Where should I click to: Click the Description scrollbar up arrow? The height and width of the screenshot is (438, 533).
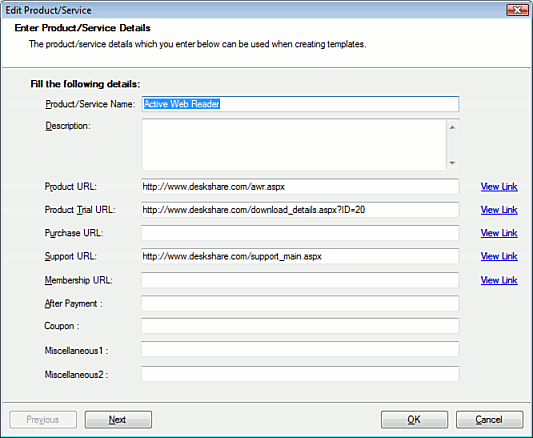tap(452, 127)
